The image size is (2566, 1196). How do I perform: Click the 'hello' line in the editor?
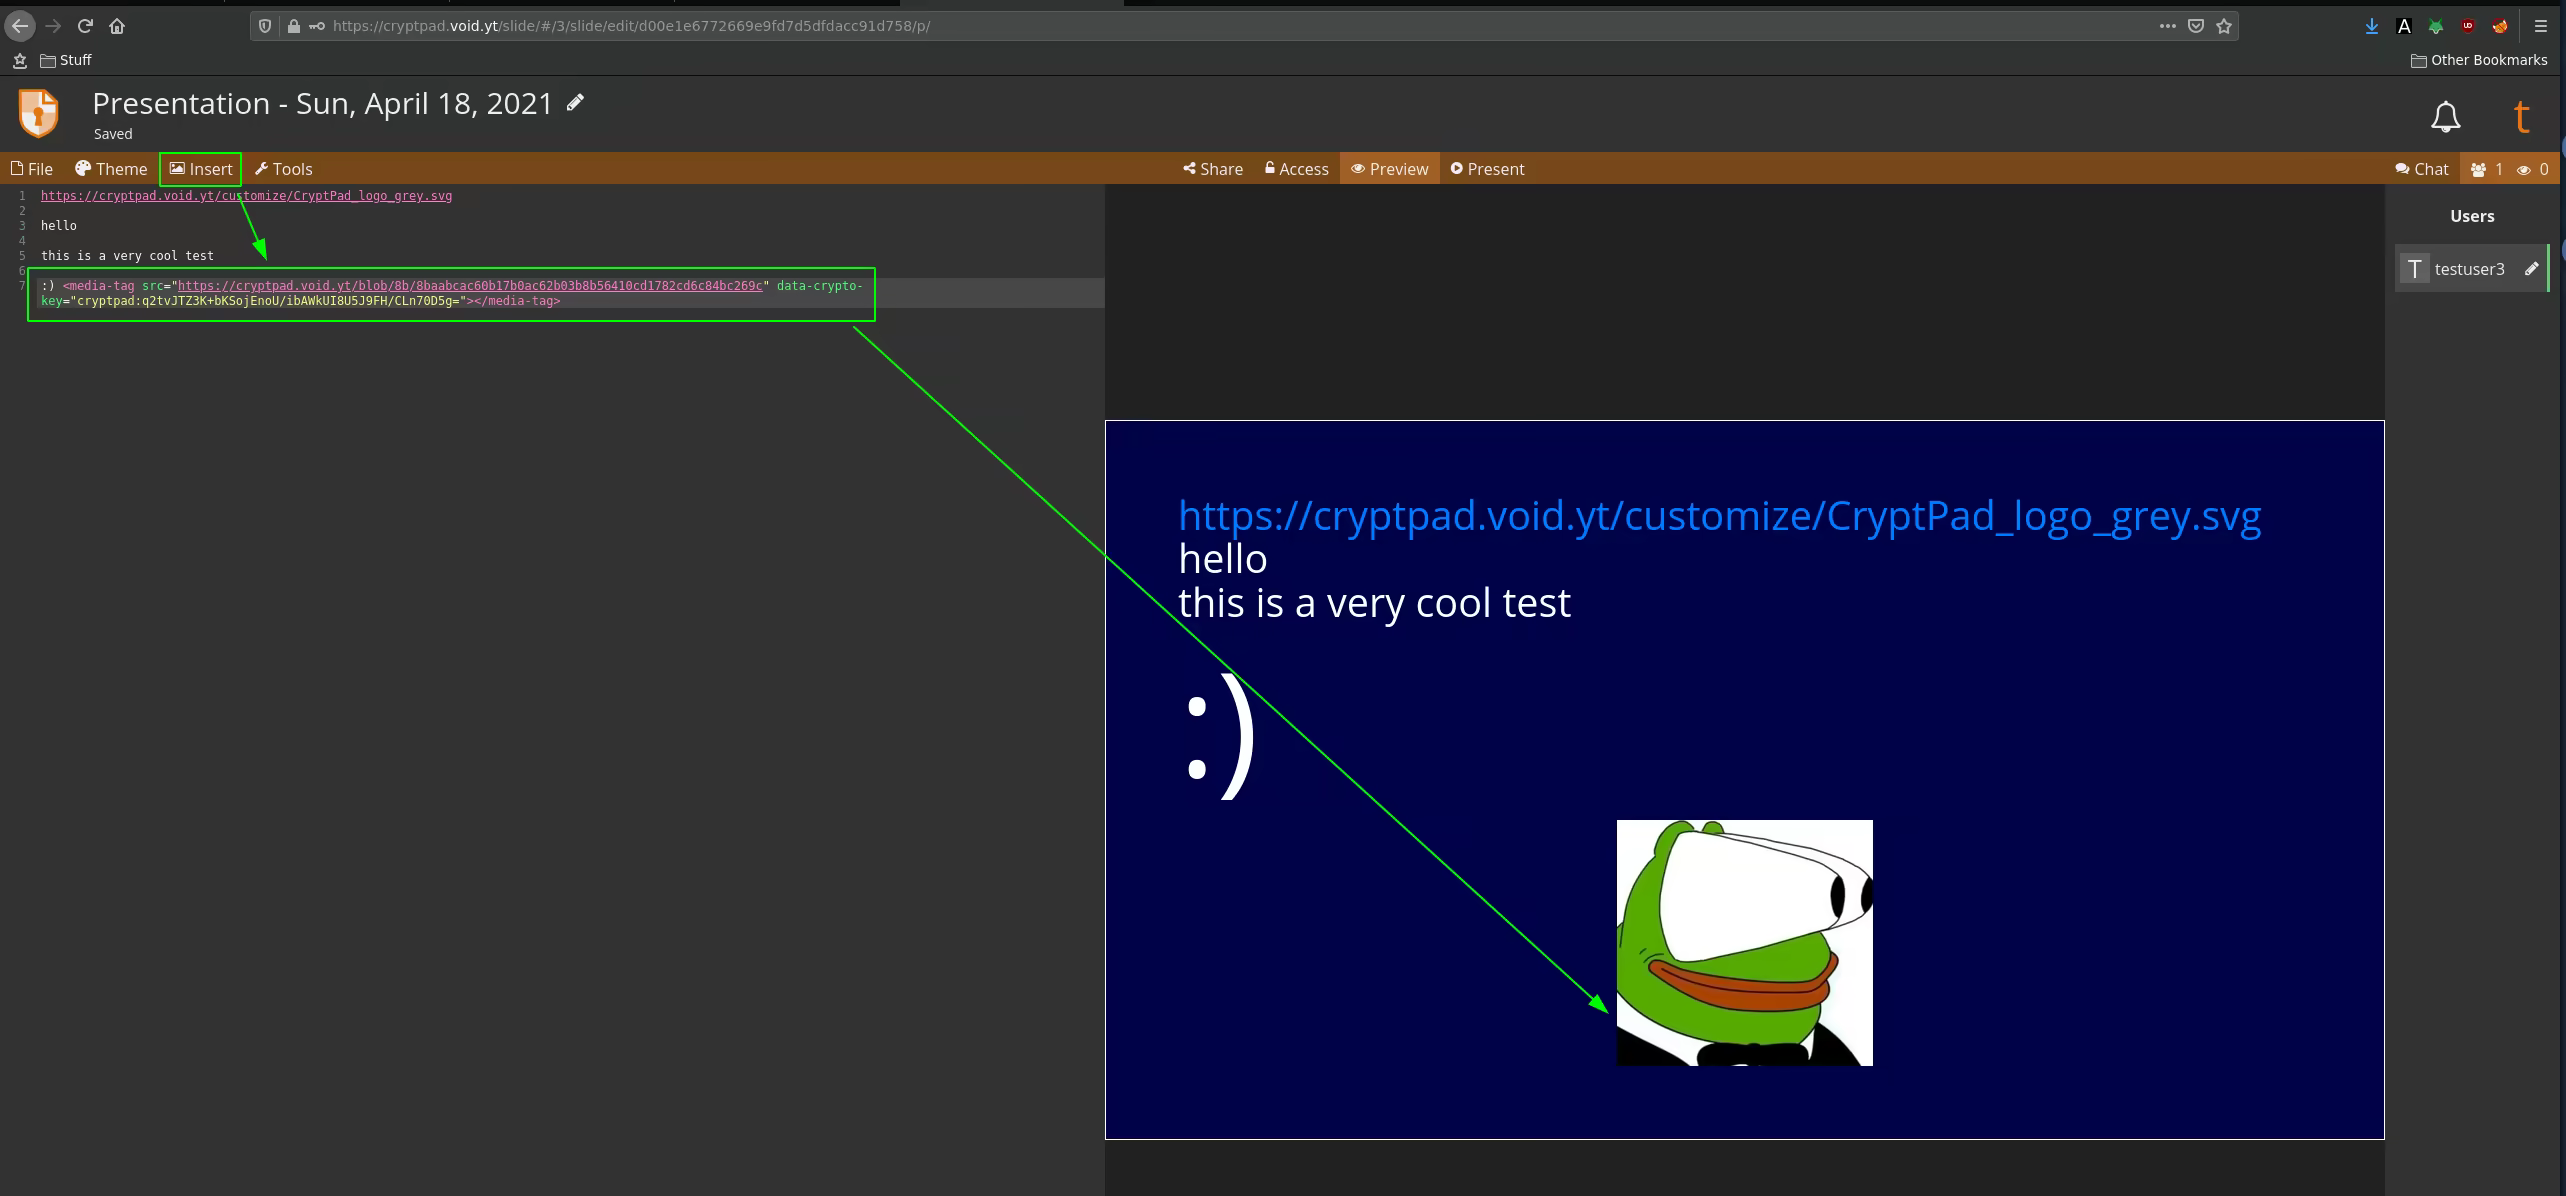(x=59, y=226)
